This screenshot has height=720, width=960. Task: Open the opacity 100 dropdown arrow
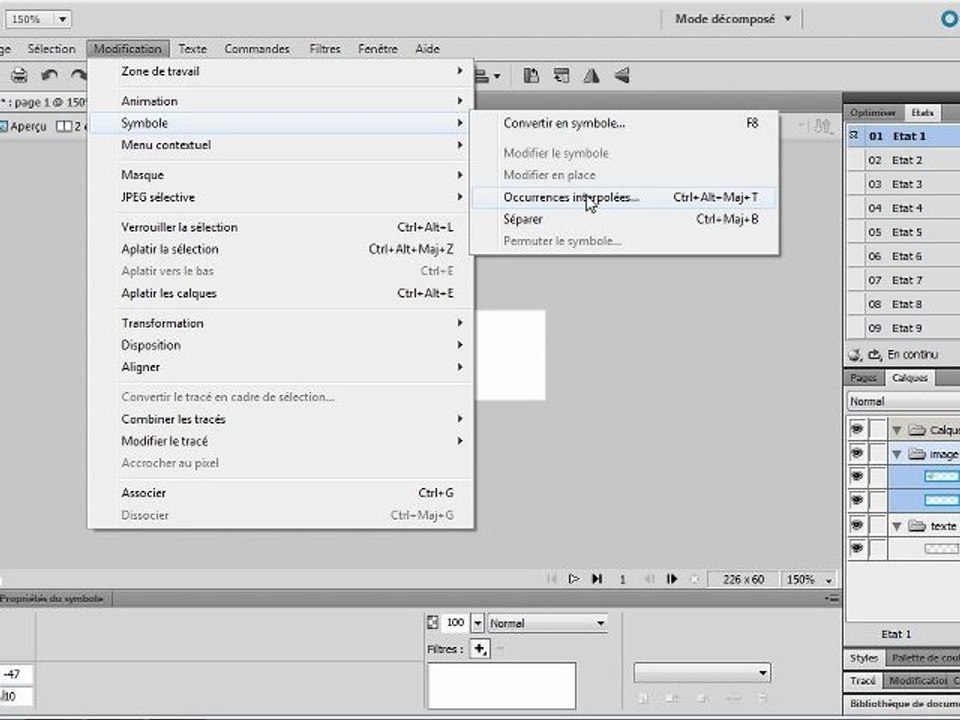tap(478, 623)
